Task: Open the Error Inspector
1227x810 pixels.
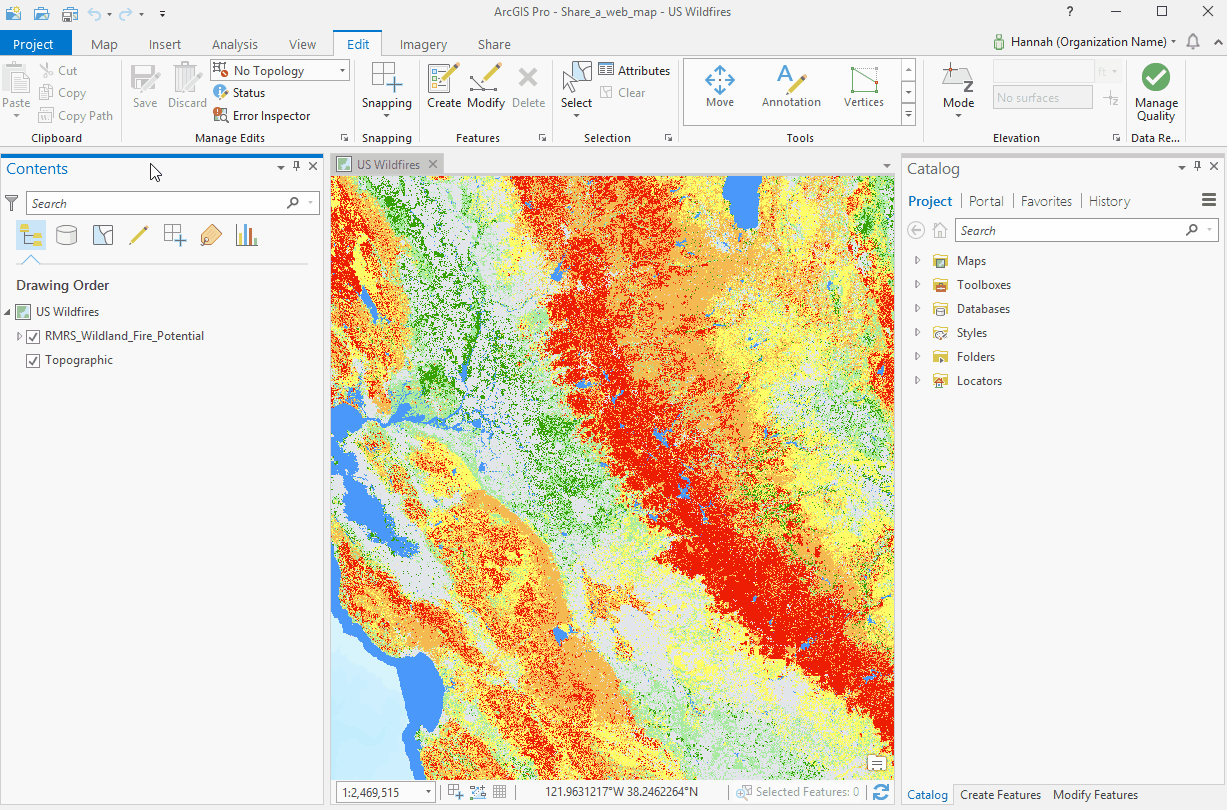Action: tap(261, 115)
